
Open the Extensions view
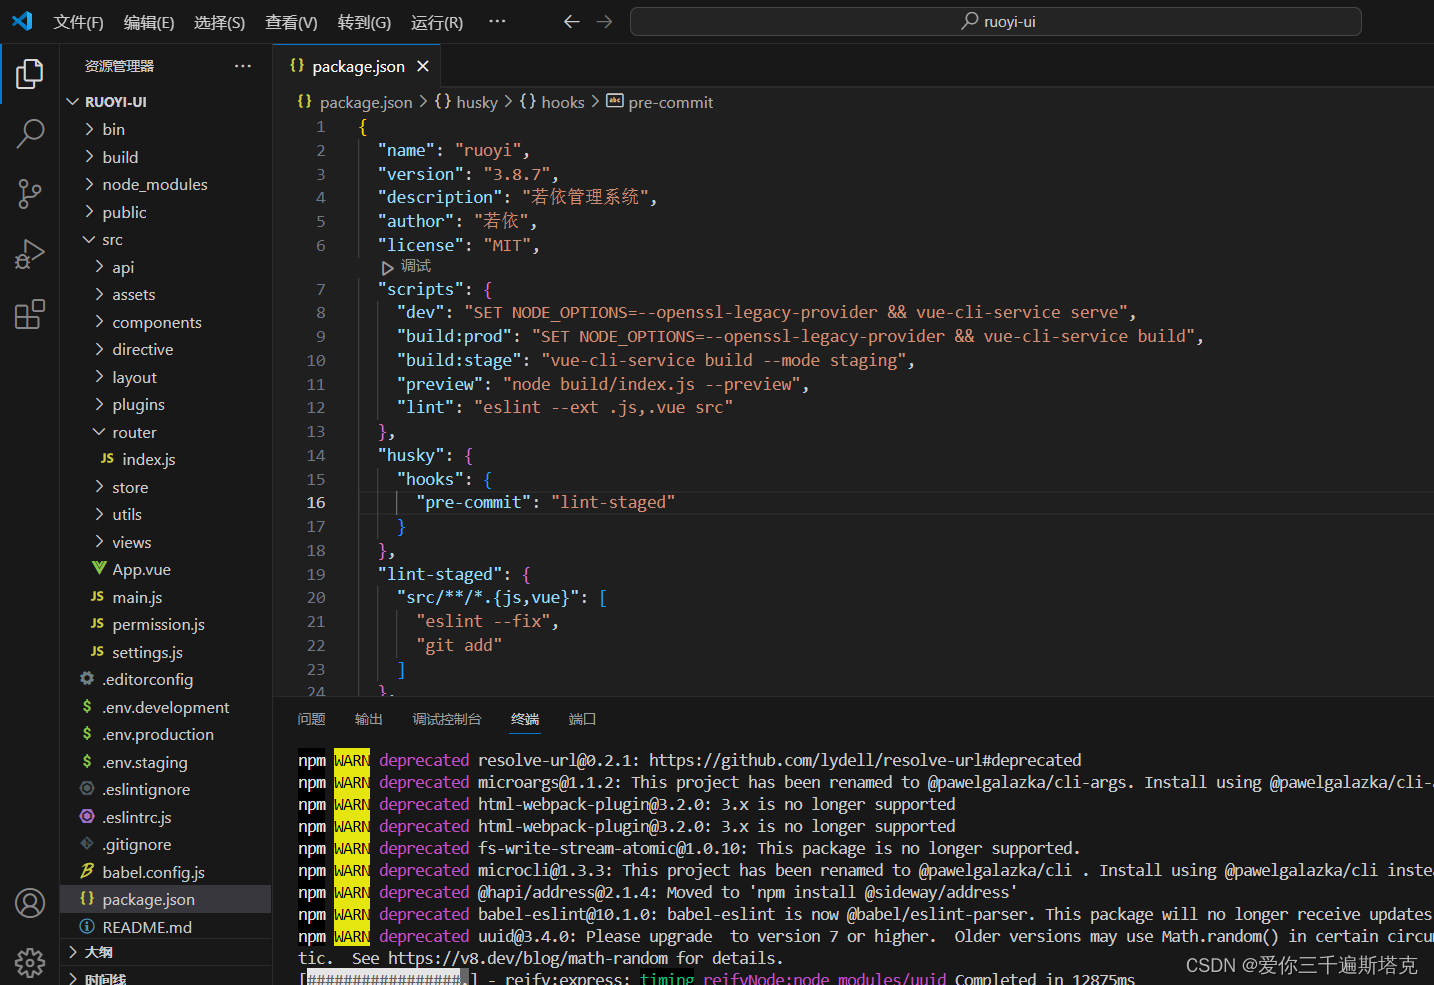pyautogui.click(x=29, y=314)
